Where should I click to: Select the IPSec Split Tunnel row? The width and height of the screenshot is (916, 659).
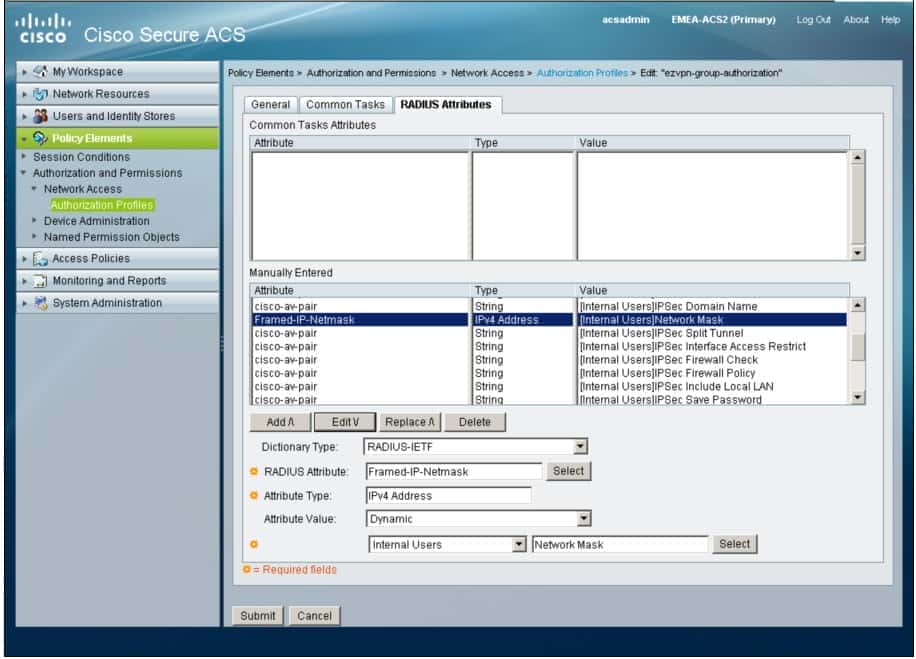pos(549,333)
